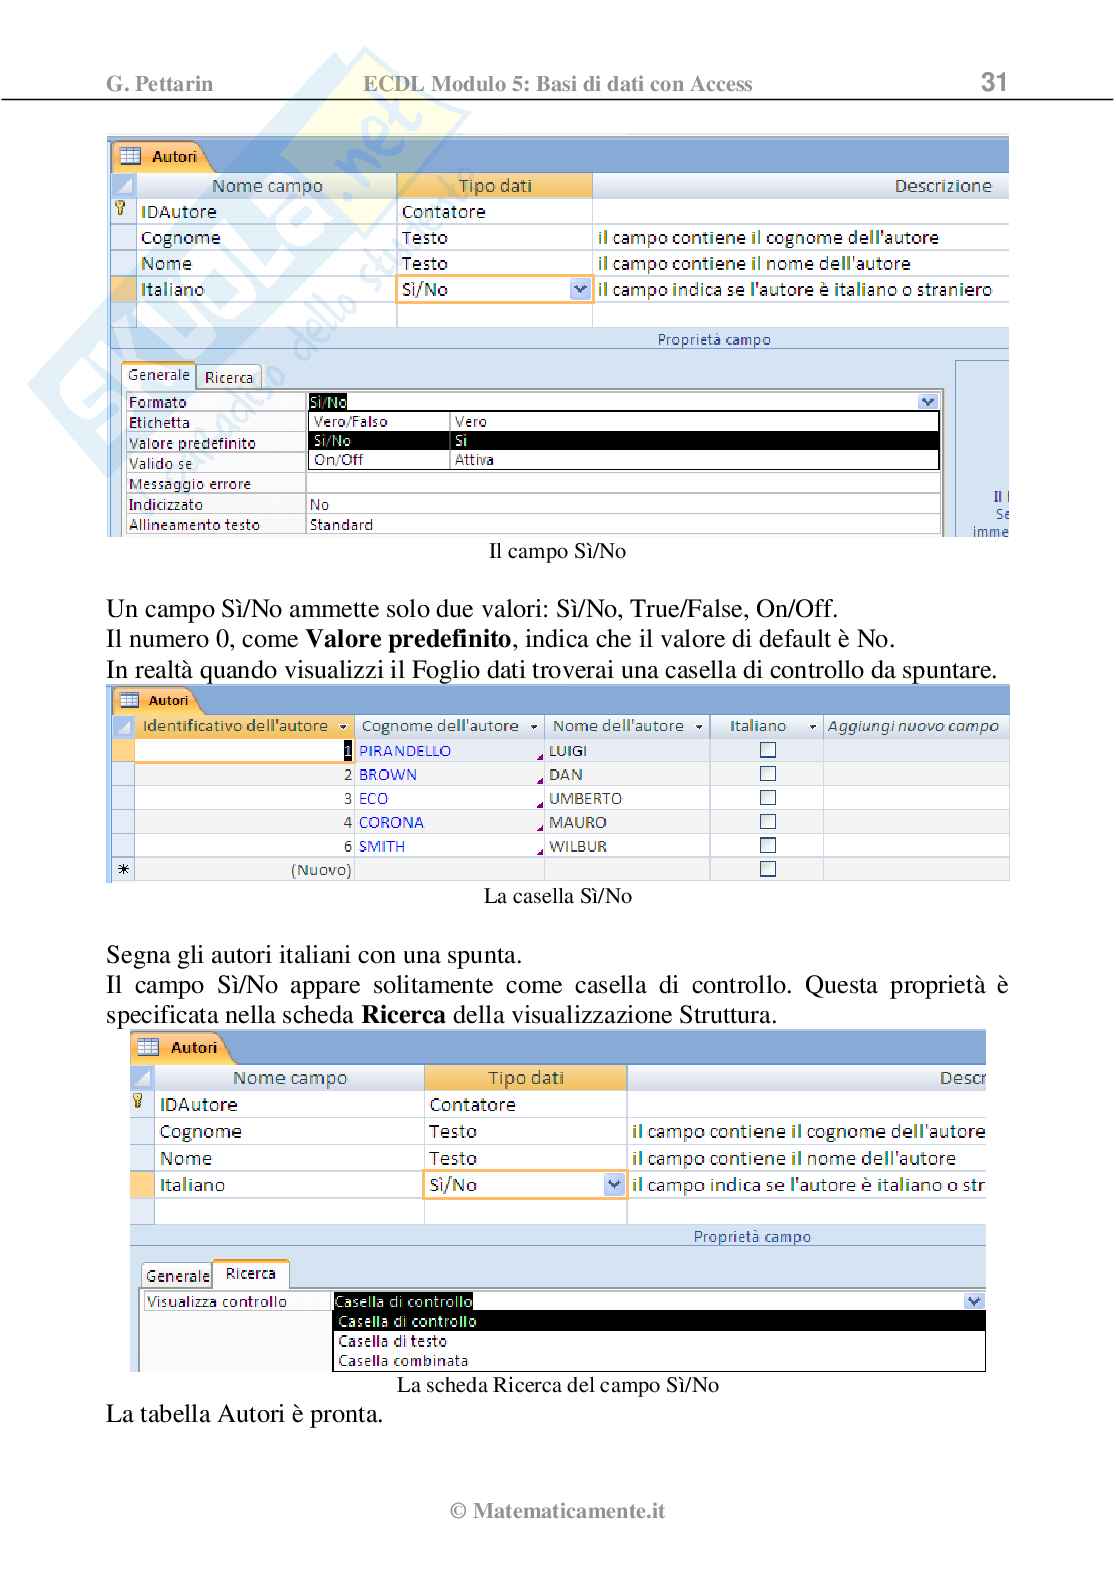Click the key icon in the bottom design view
Image resolution: width=1116 pixels, height=1579 pixels.
[138, 1102]
